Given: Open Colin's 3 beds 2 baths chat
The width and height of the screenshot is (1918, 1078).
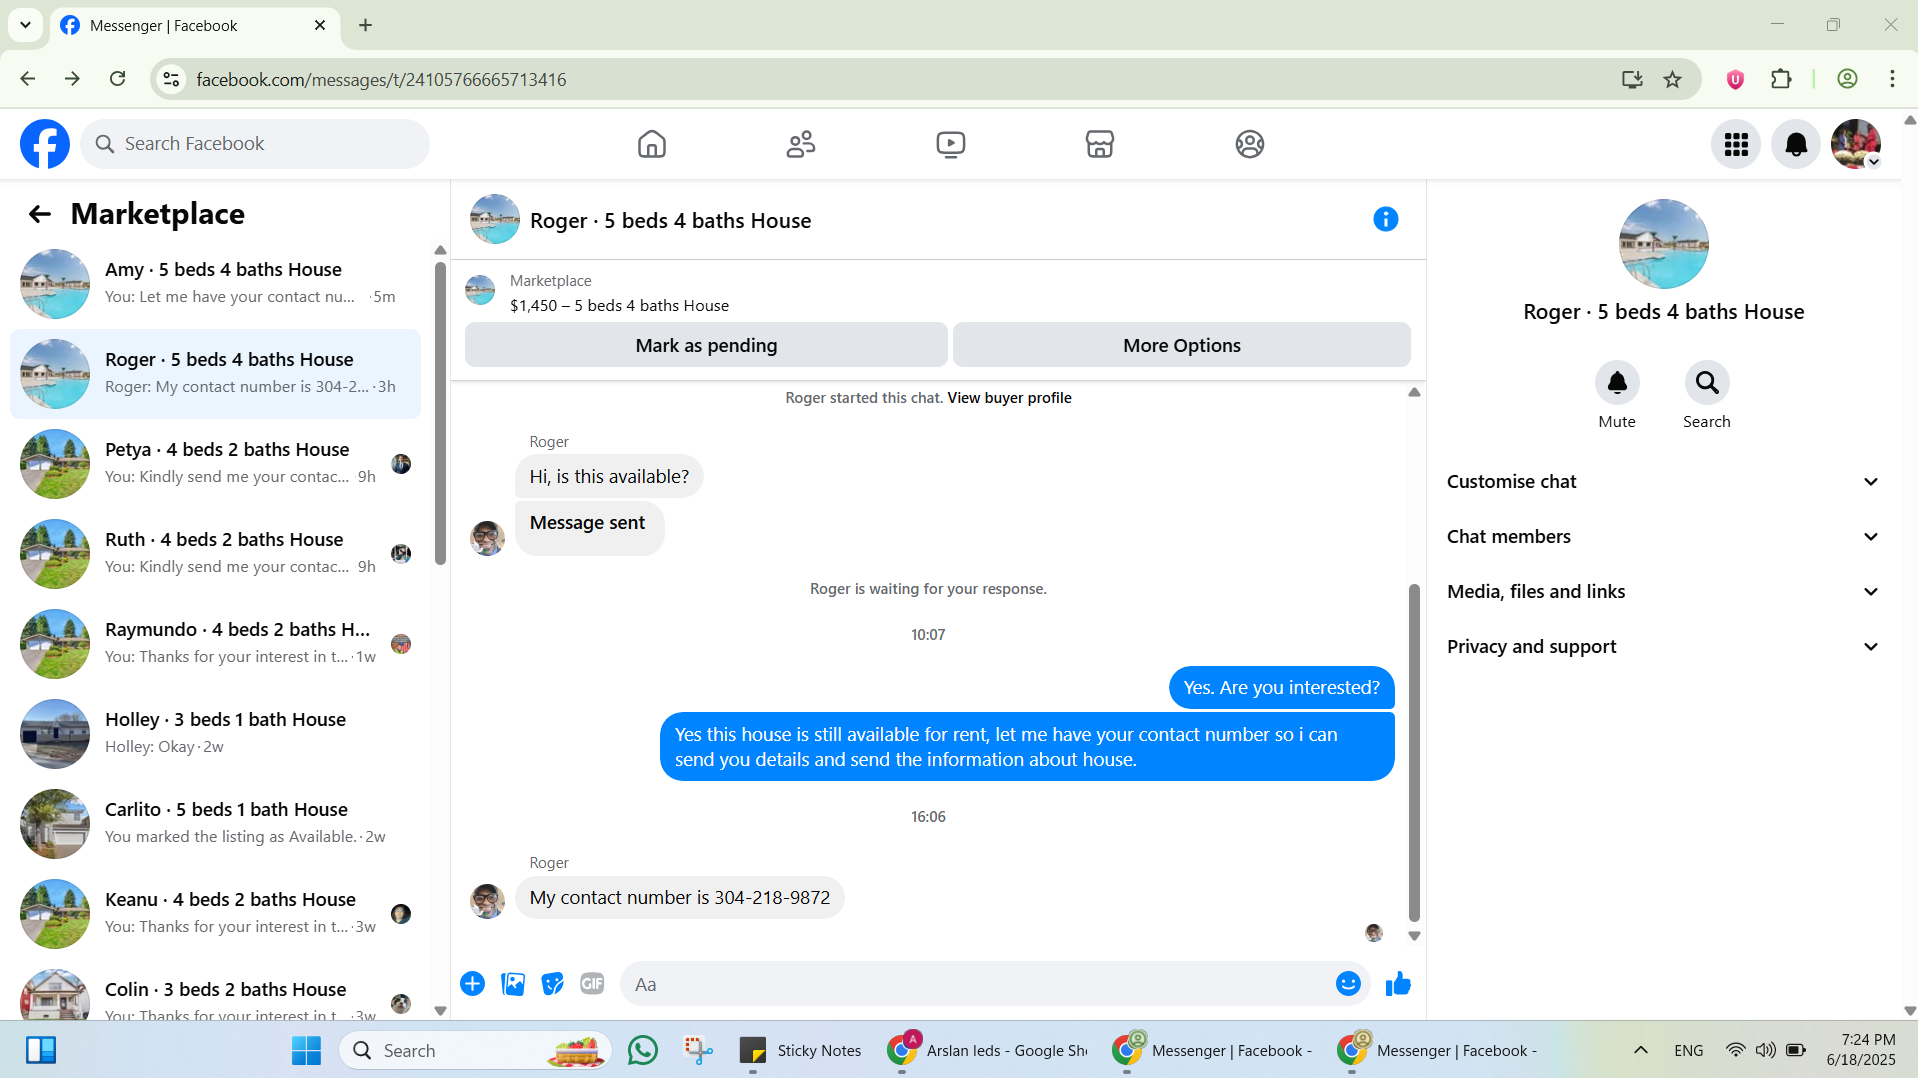Looking at the screenshot, I should 215,992.
